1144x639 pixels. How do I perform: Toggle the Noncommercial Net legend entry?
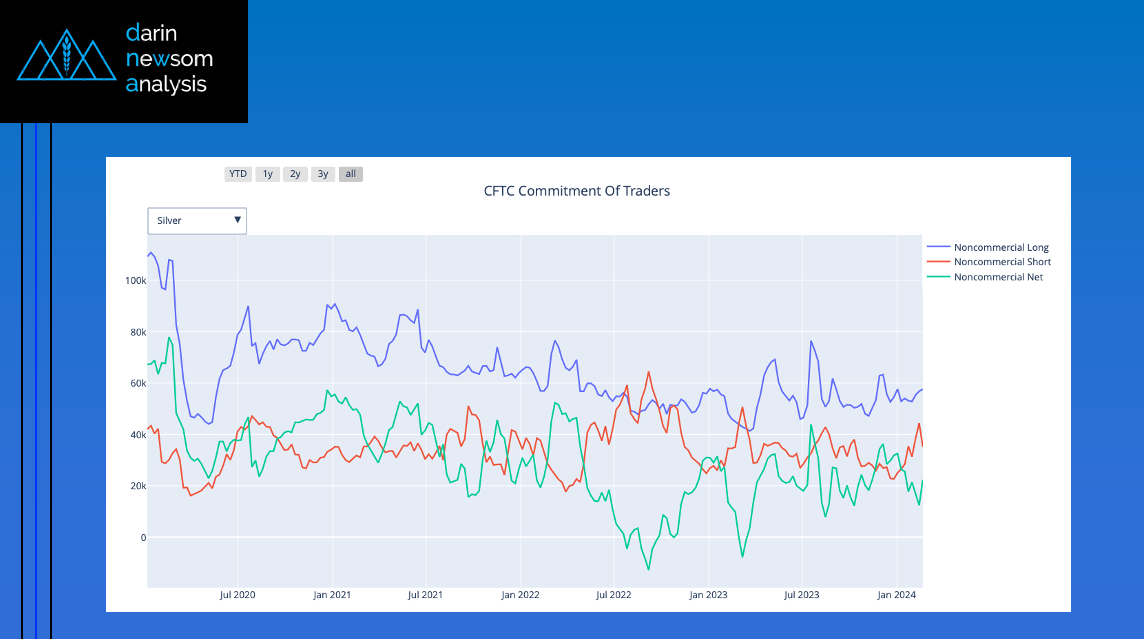(998, 277)
